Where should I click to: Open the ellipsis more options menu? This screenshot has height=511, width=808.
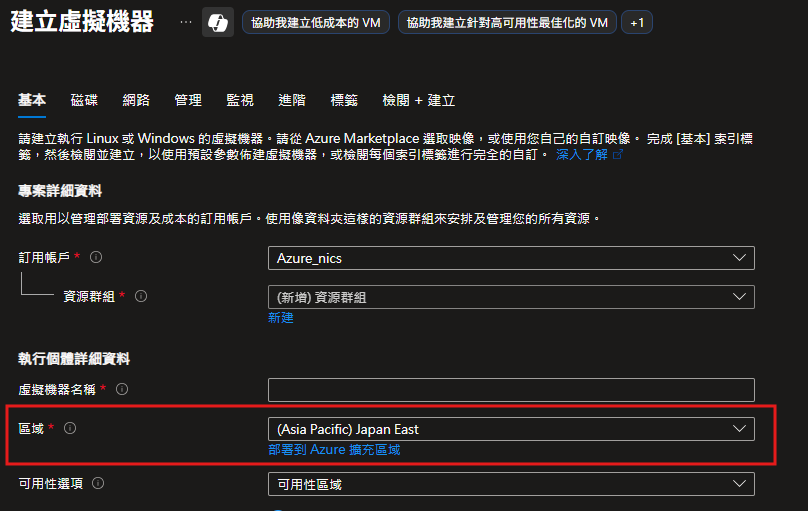coord(186,22)
